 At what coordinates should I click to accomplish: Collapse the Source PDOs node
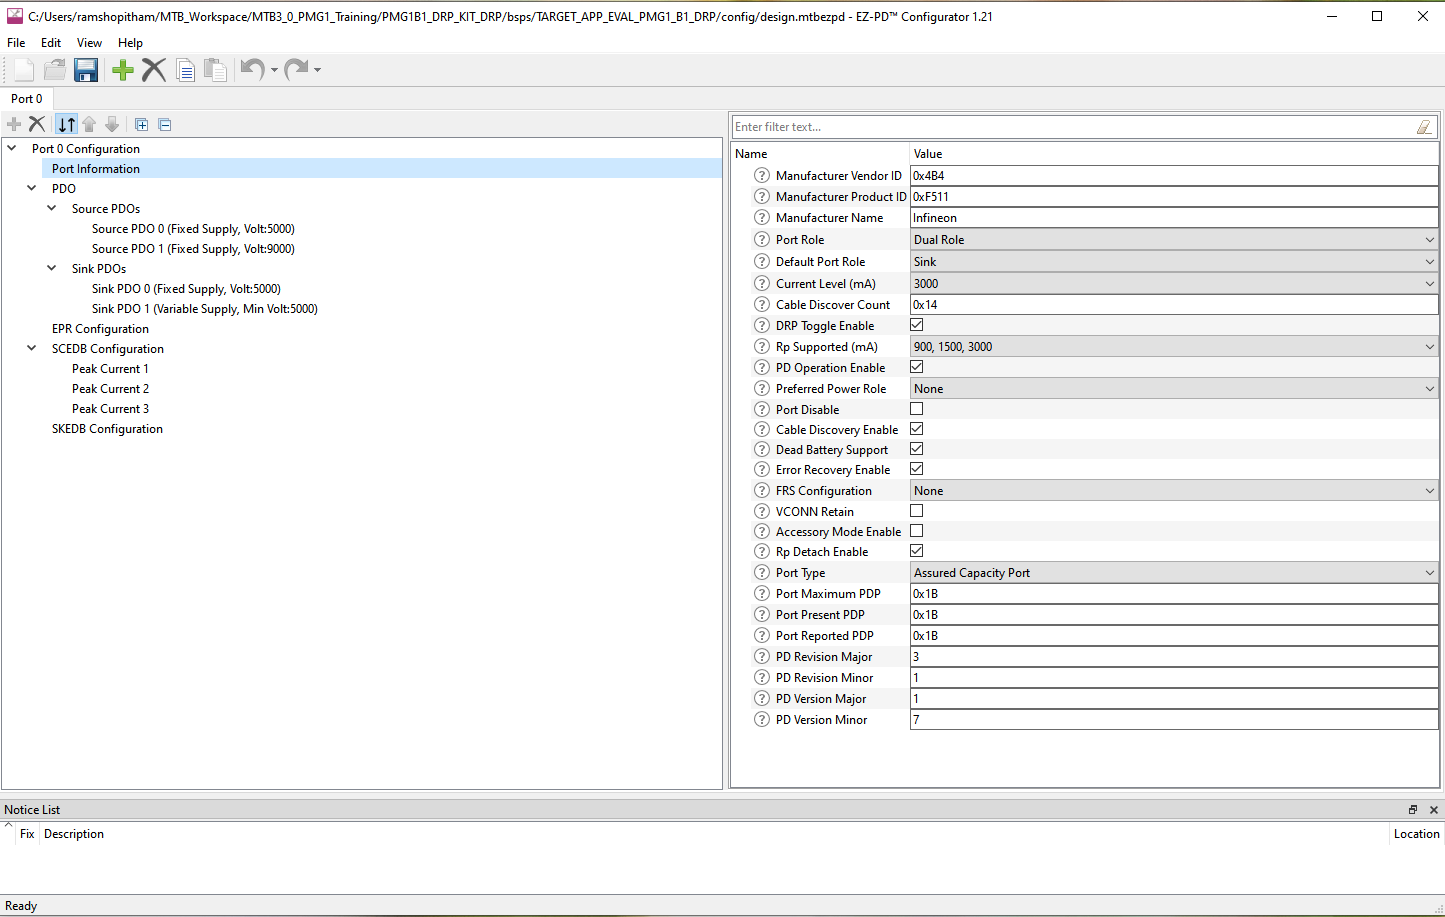(x=52, y=208)
